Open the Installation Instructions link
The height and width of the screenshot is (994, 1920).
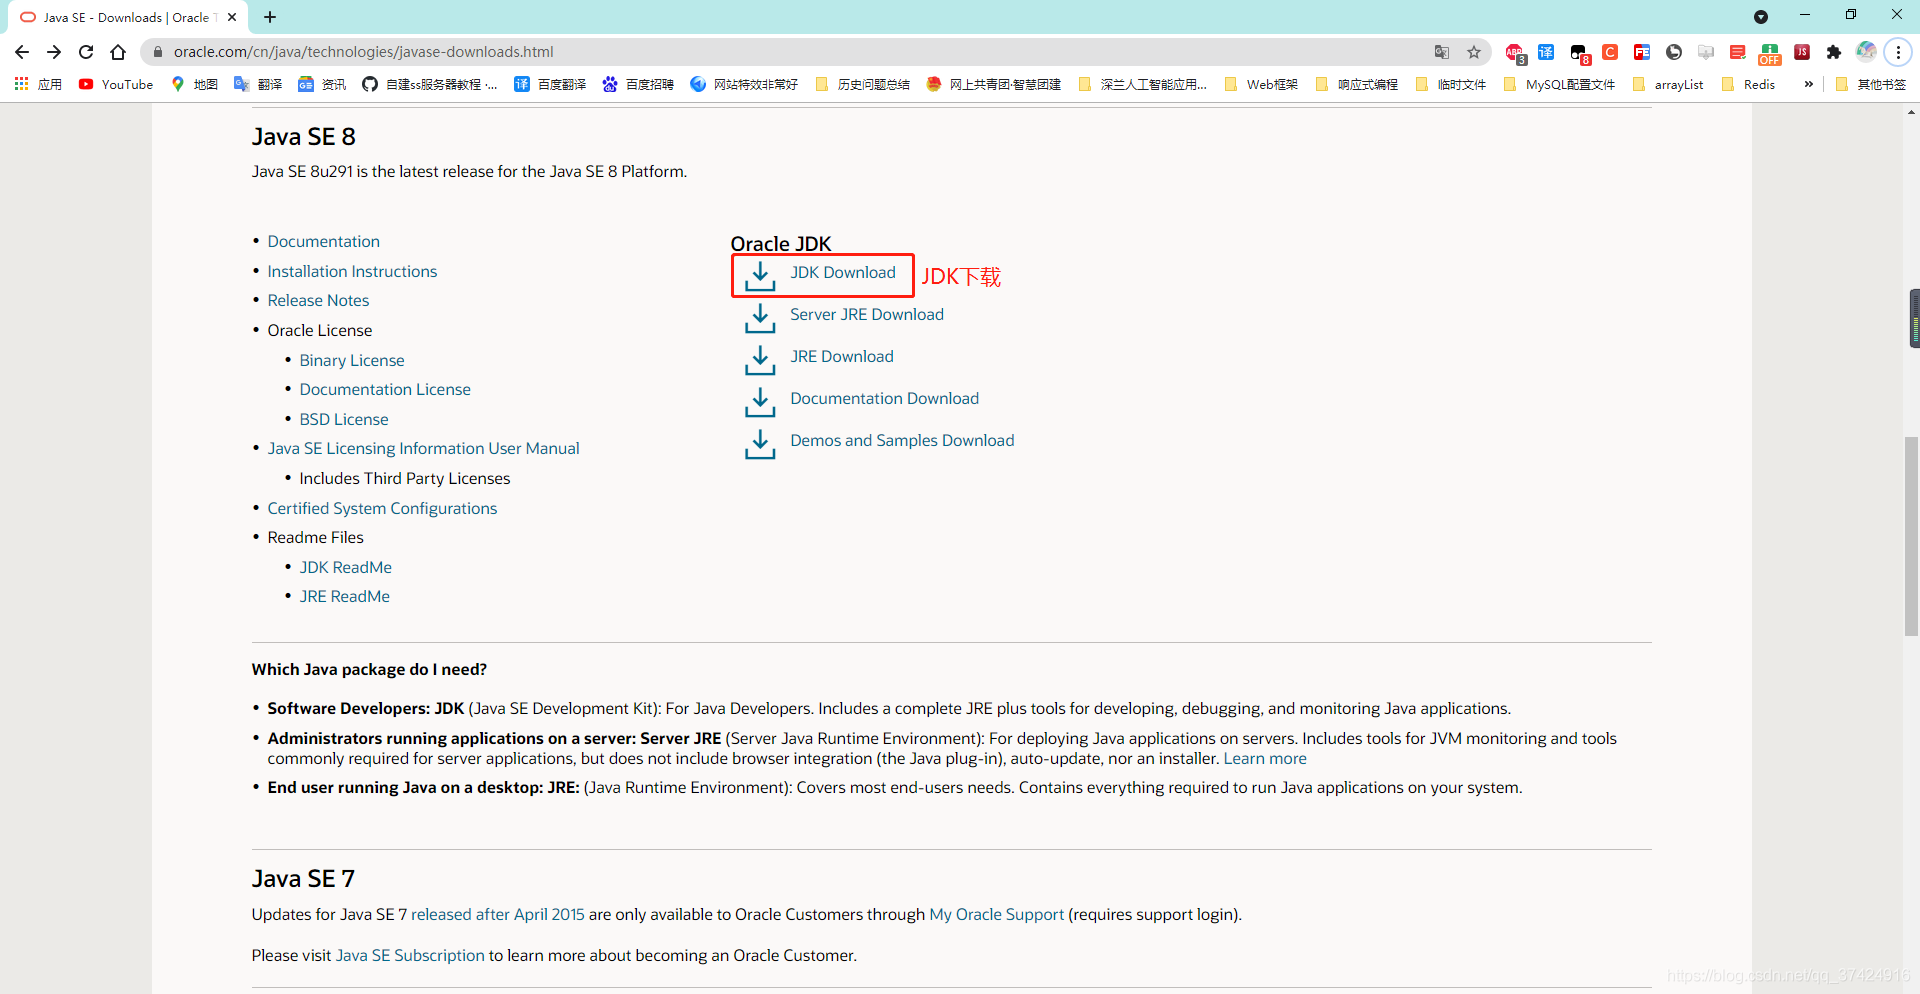point(352,271)
